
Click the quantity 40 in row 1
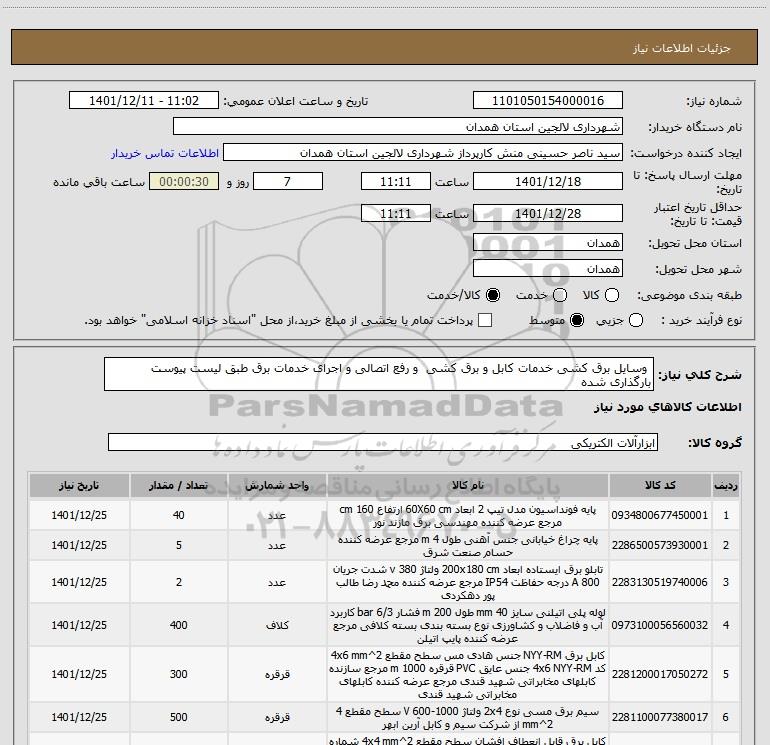point(179,515)
